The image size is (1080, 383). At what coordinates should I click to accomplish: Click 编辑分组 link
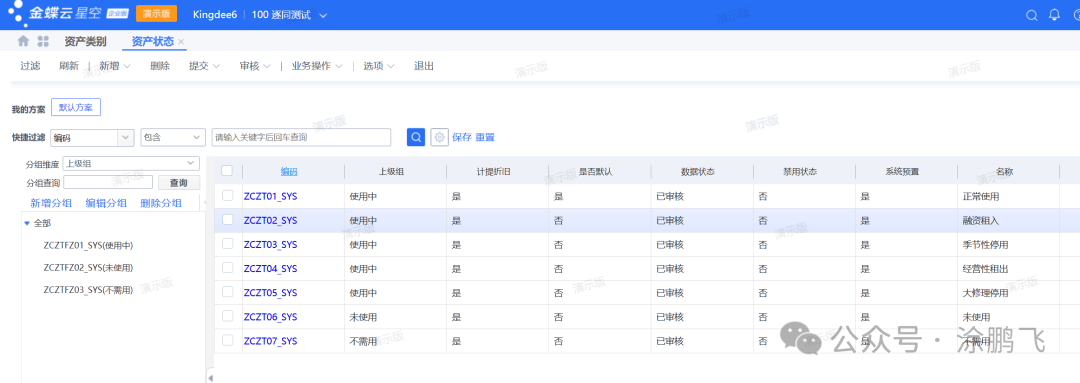(106, 203)
